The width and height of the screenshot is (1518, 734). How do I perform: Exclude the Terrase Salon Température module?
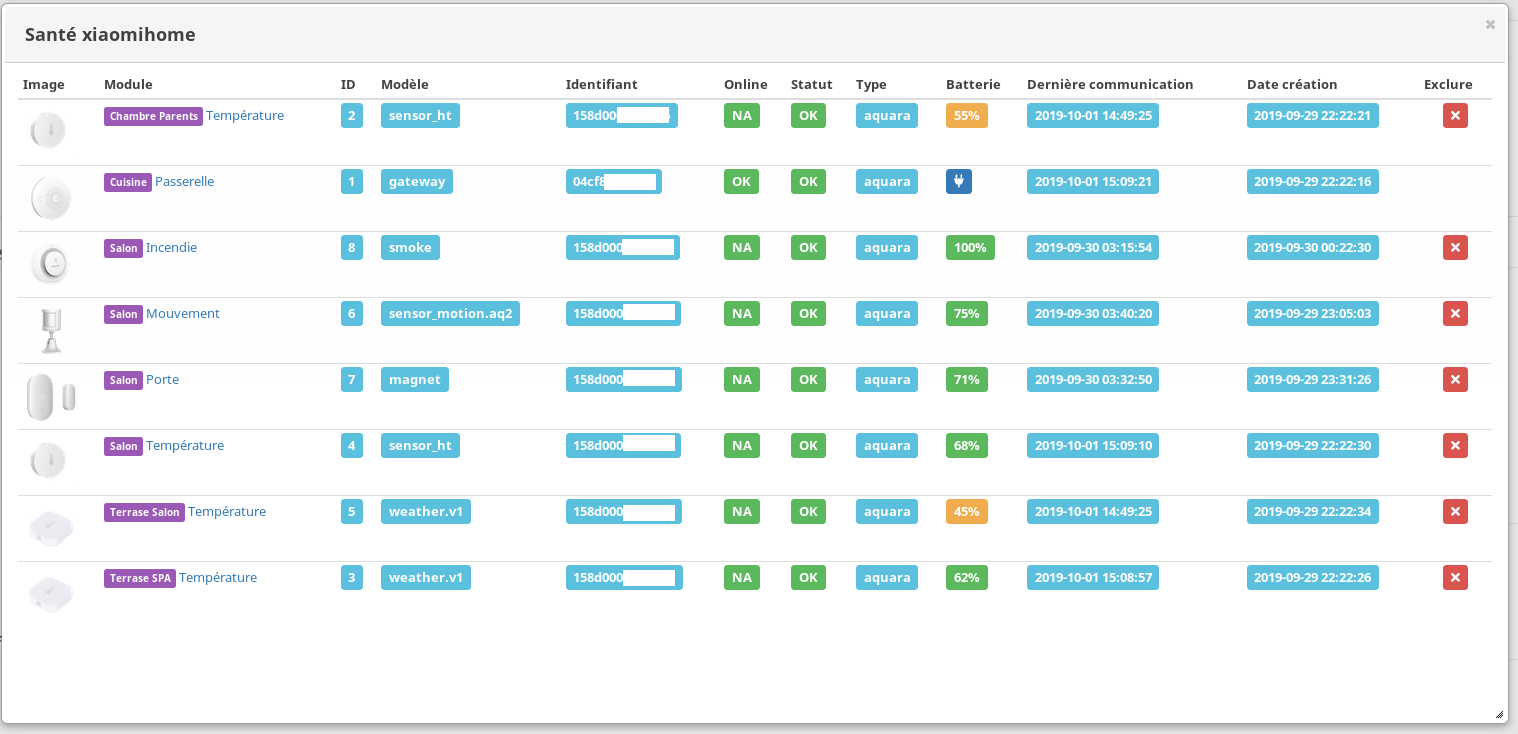click(1455, 512)
